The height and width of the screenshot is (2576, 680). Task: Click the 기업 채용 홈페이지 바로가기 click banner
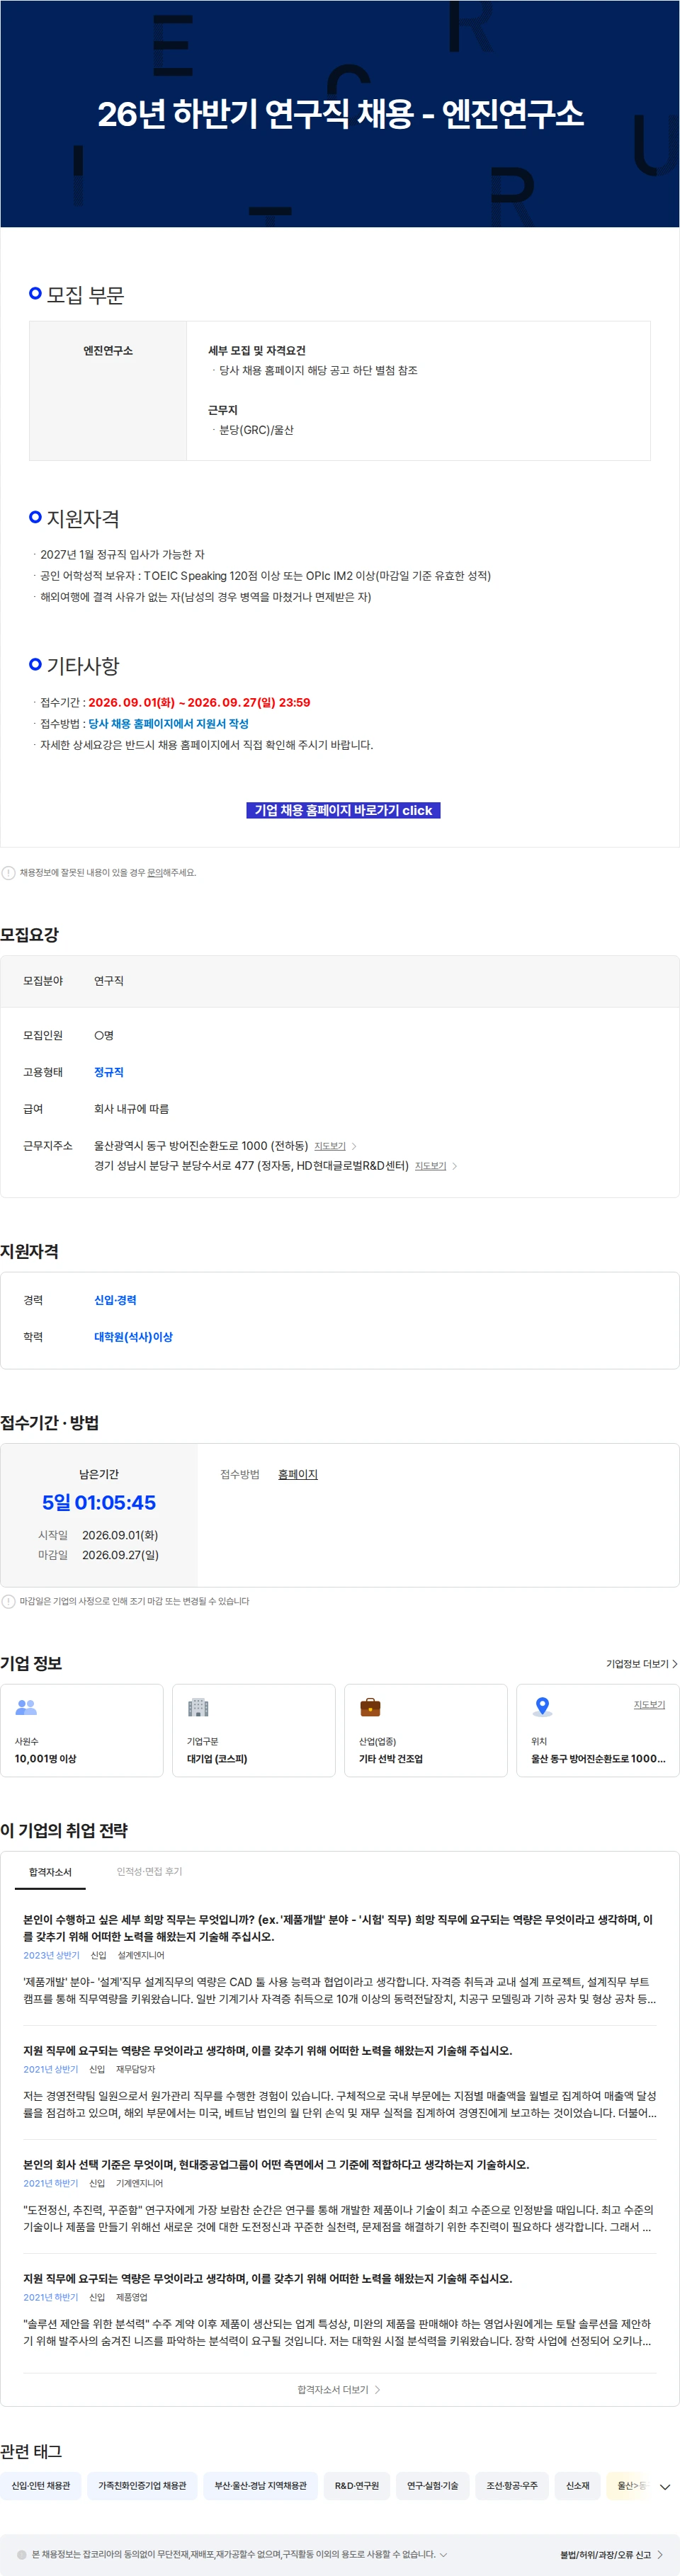tap(343, 810)
